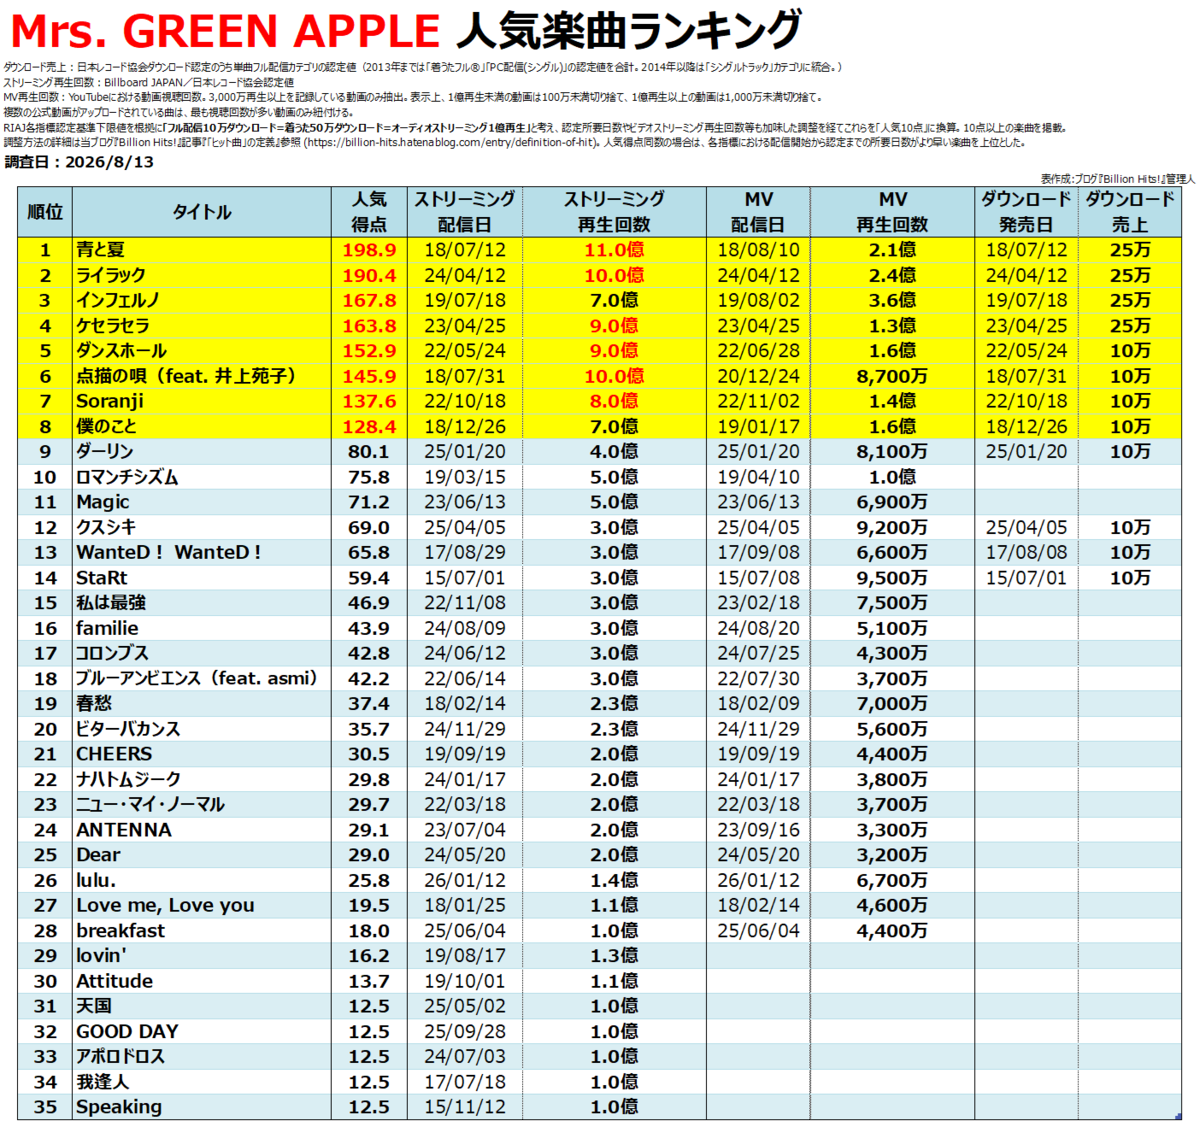Select the 'ストリーミング配信日' column header

click(465, 212)
